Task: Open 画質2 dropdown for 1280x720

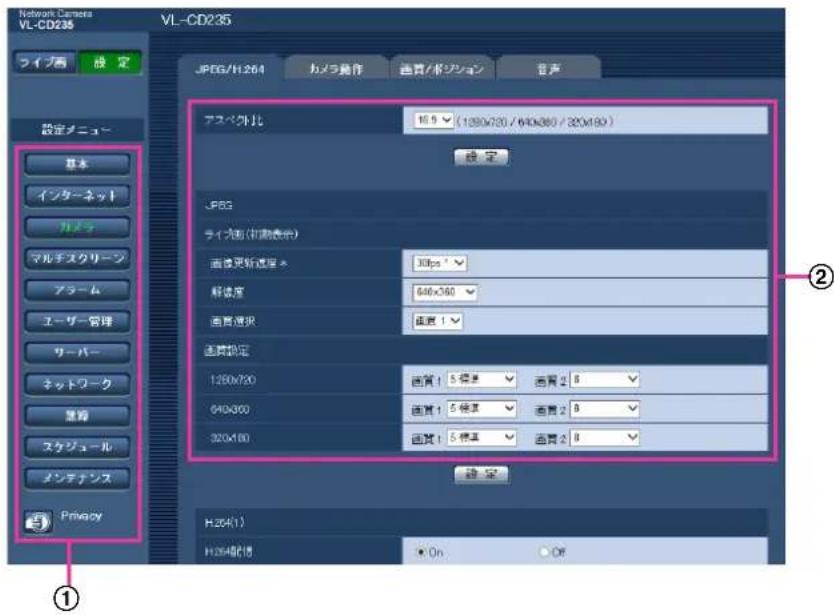Action: pos(604,379)
